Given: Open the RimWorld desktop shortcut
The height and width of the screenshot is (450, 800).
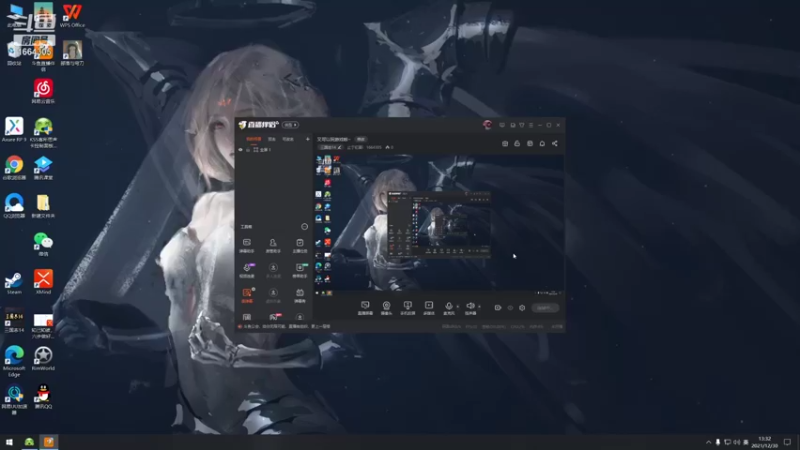Looking at the screenshot, I should click(43, 358).
